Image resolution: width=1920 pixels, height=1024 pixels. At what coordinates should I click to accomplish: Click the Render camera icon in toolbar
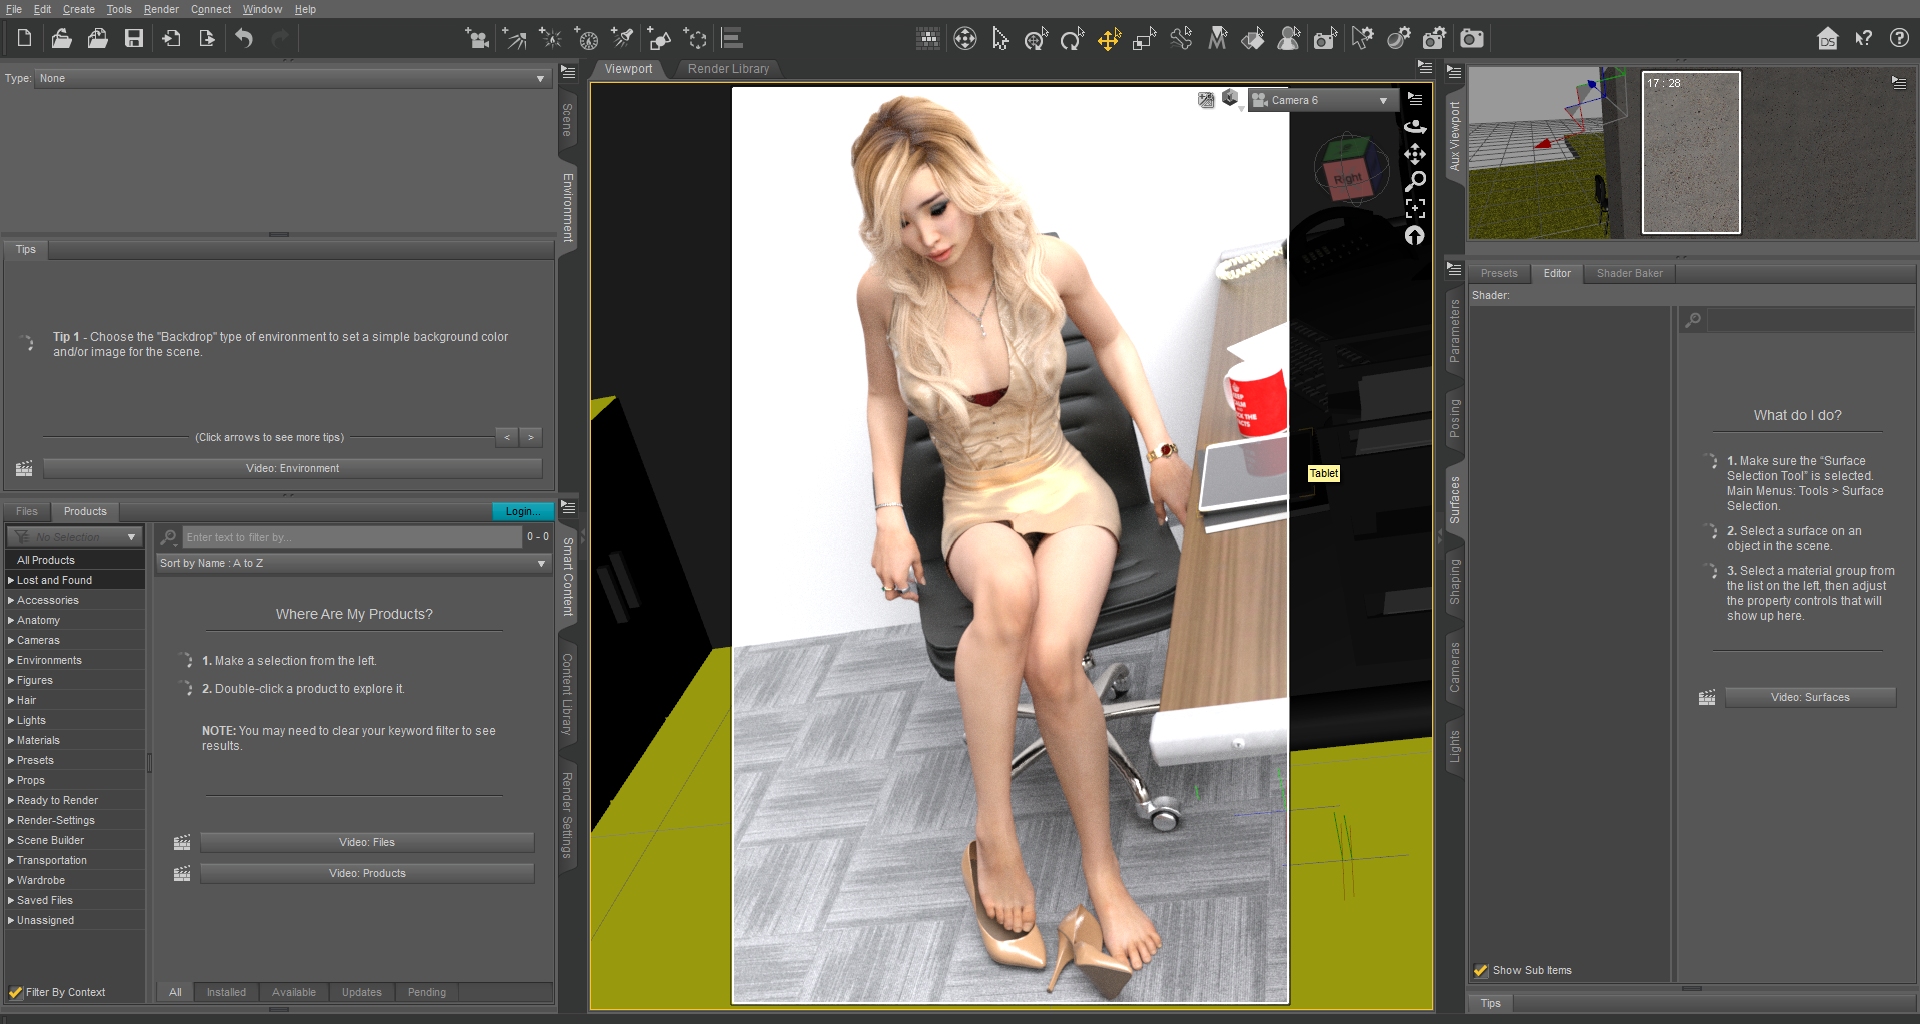click(1471, 39)
